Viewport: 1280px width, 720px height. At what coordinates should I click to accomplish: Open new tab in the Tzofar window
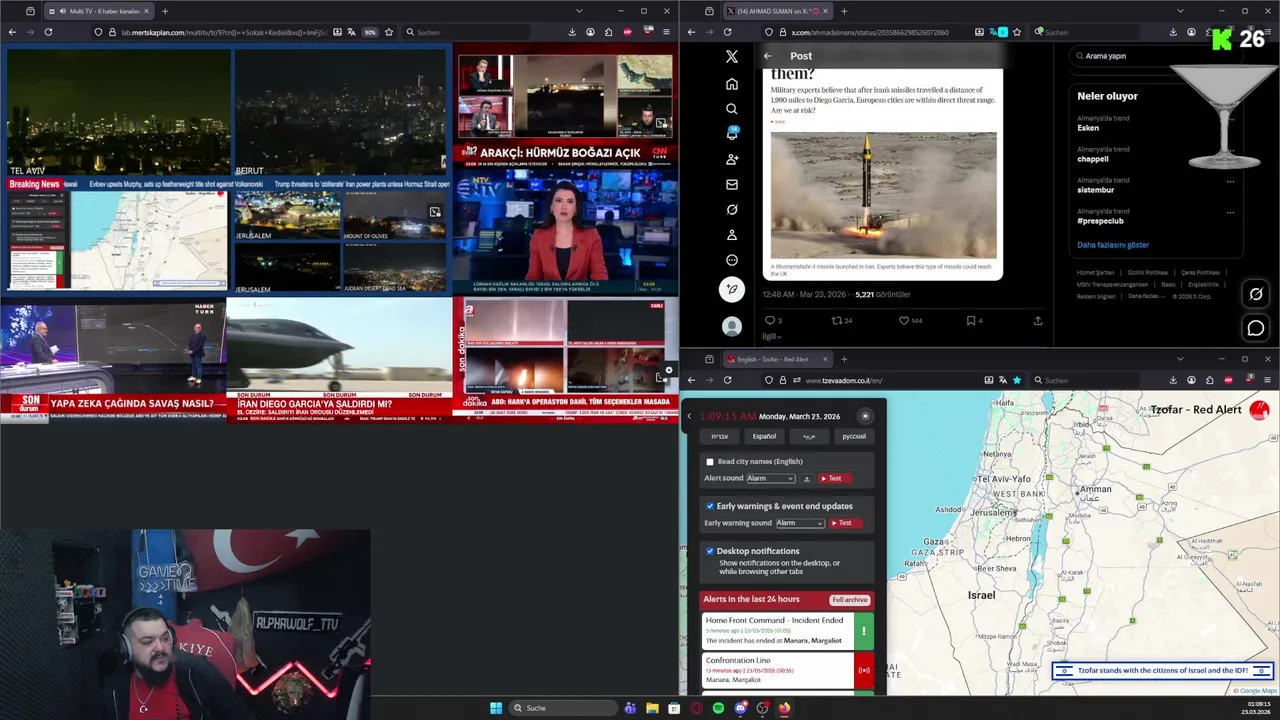tap(844, 359)
